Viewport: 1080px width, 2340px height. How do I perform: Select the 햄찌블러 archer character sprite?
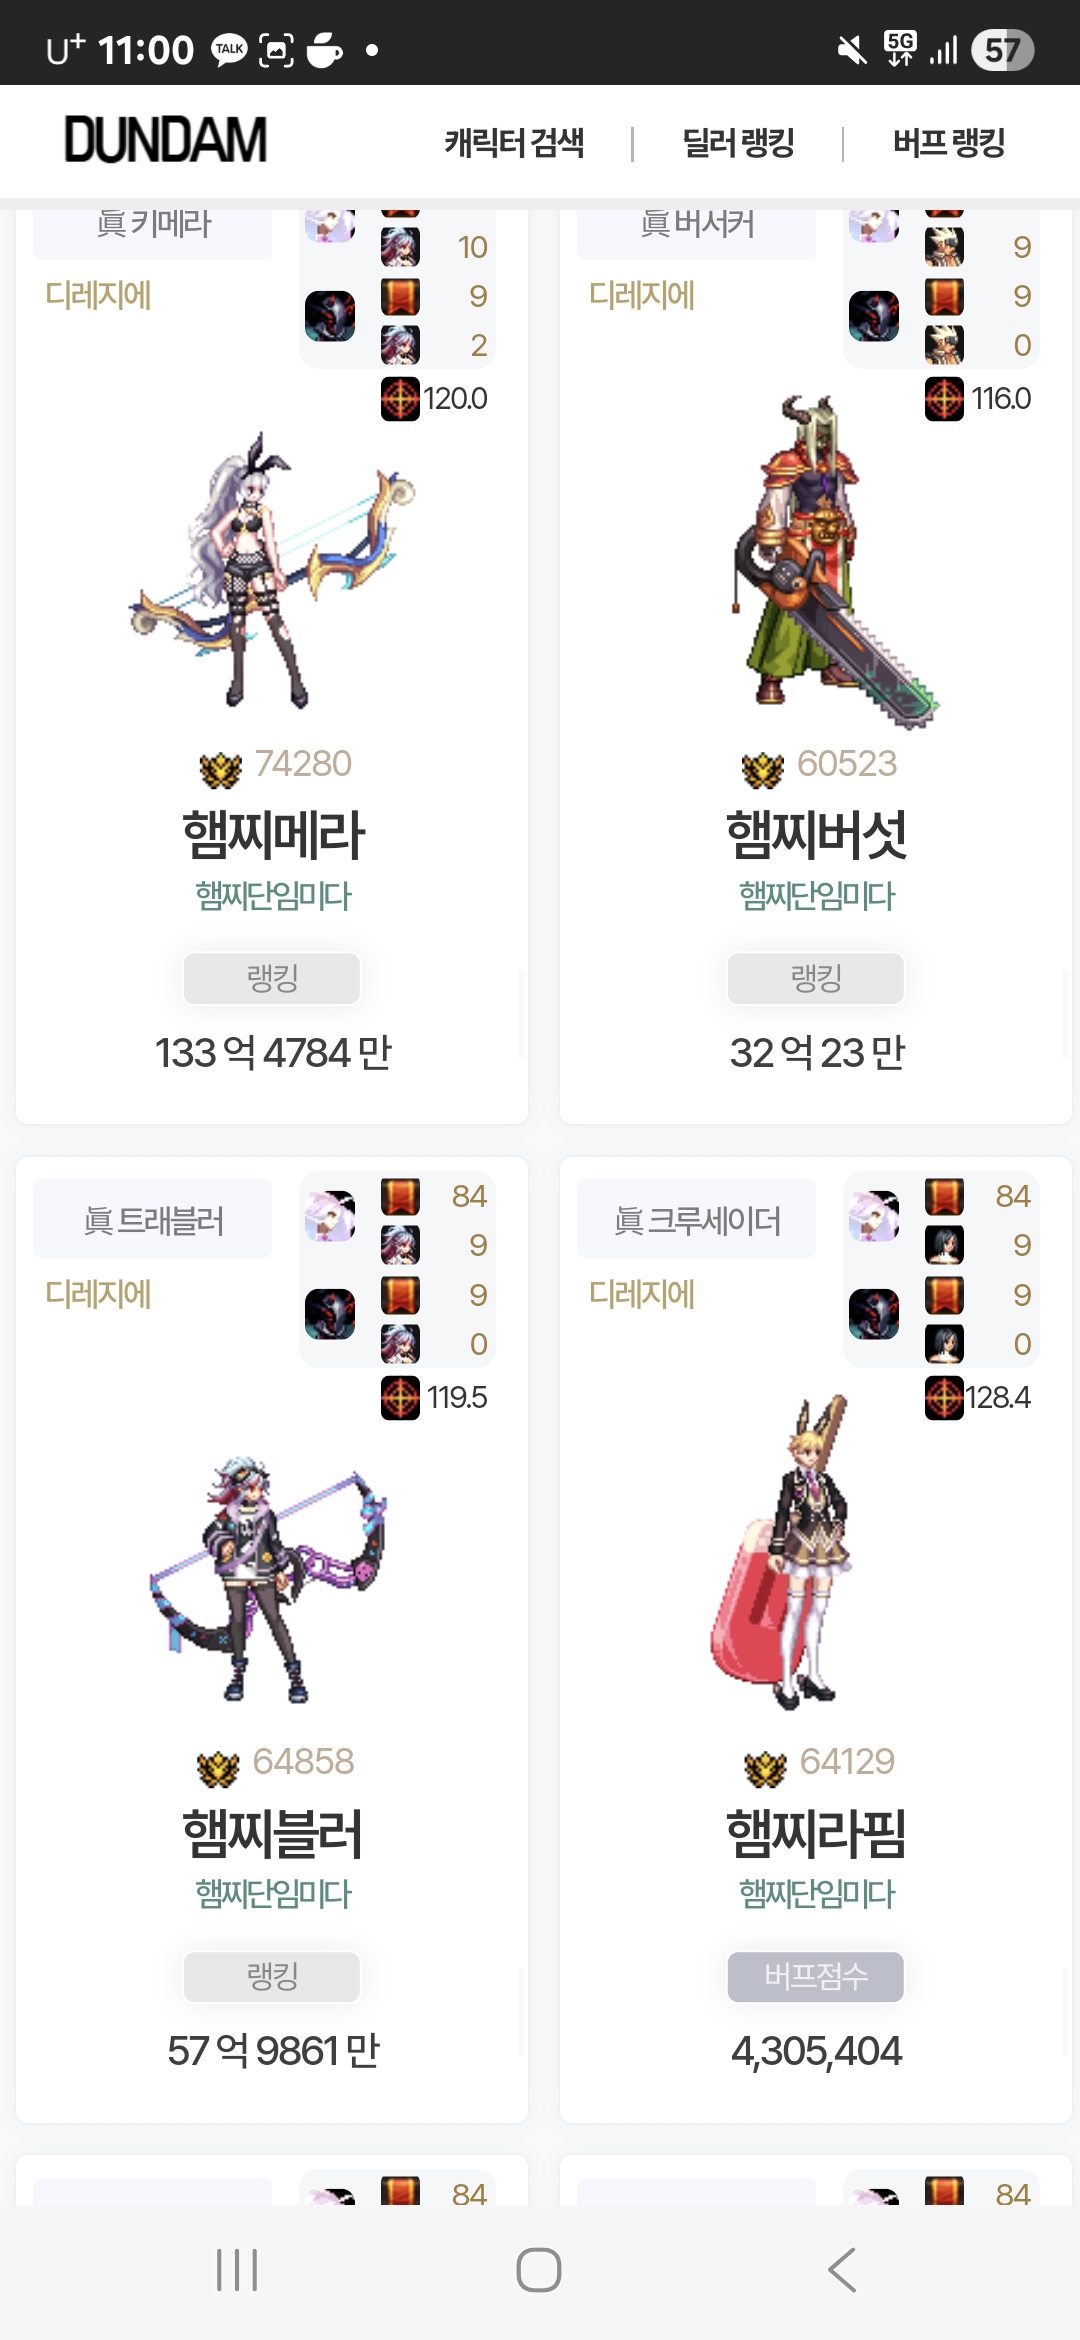tap(268, 1580)
